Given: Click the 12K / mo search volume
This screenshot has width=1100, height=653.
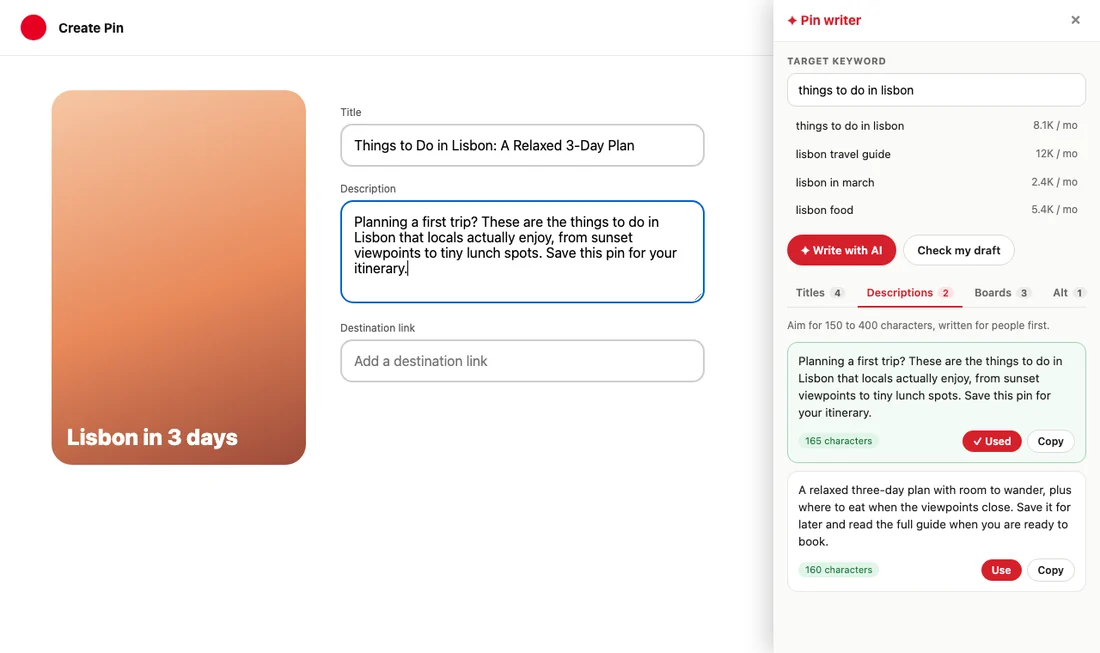Looking at the screenshot, I should pyautogui.click(x=1056, y=154).
